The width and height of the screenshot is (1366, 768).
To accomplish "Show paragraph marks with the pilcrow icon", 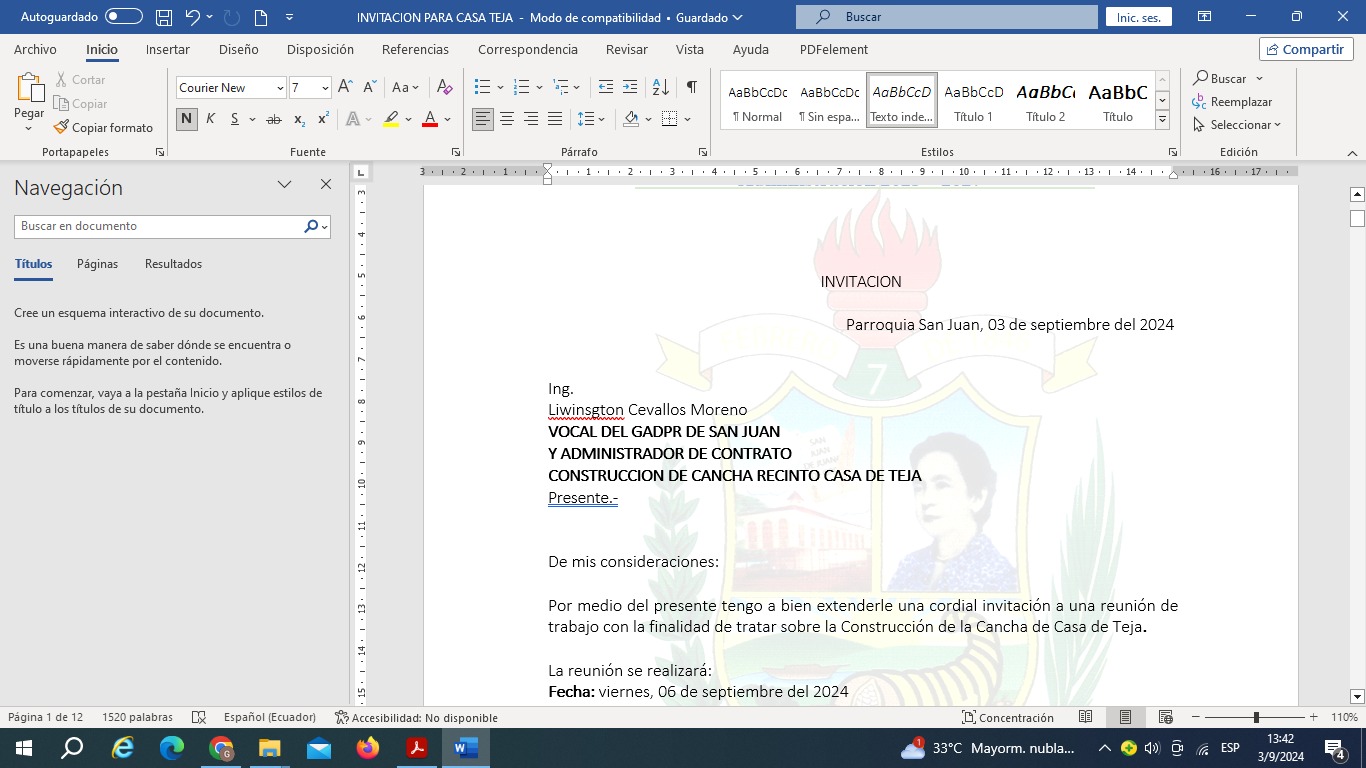I will 691,88.
